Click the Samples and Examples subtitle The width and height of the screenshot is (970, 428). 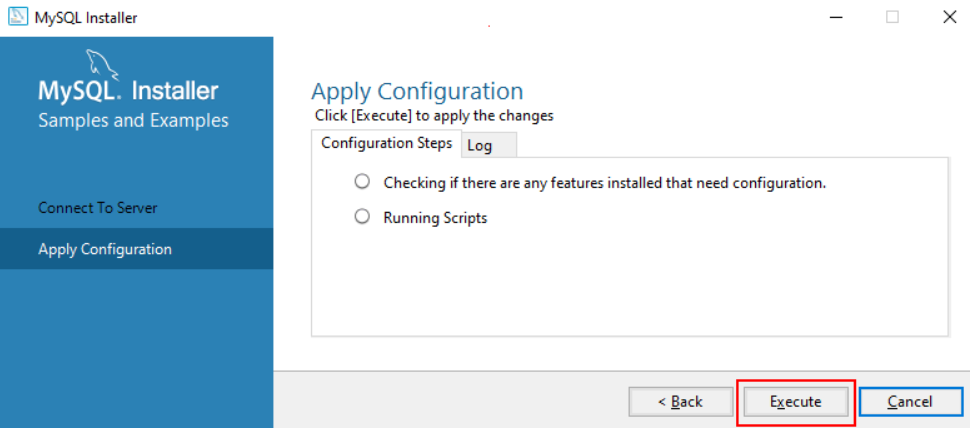134,120
